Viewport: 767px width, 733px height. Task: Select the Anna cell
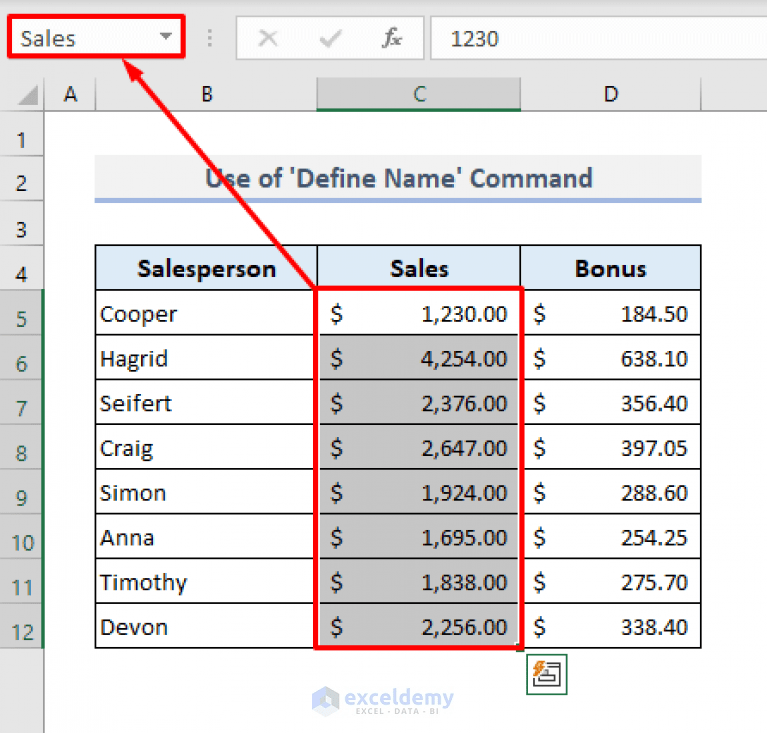tap(205, 537)
